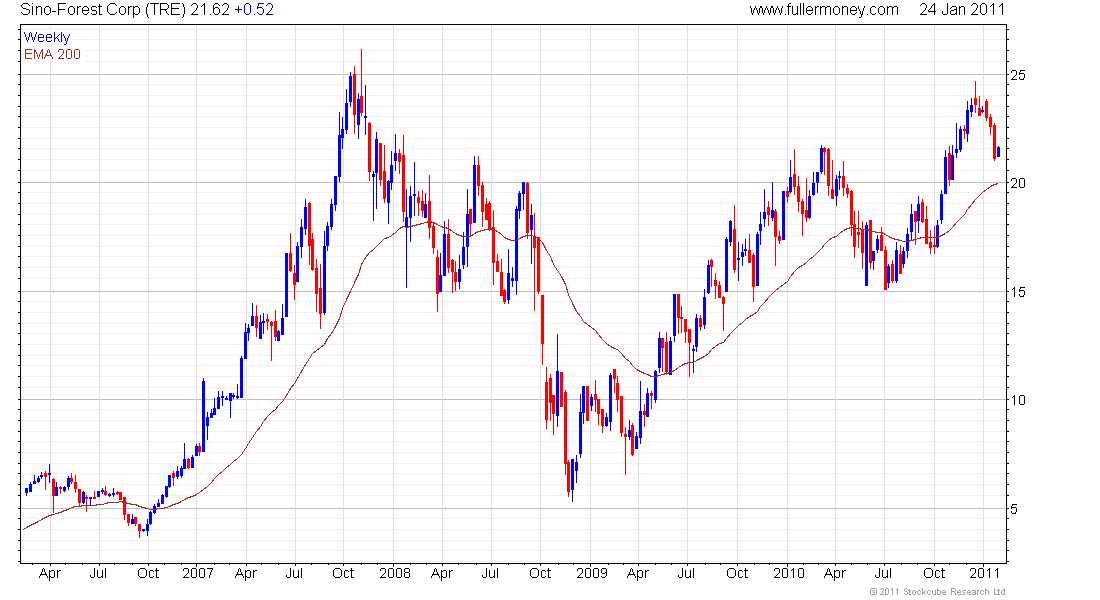Click the 10 price axis label
This screenshot has width=1100, height=600.
pos(1017,400)
